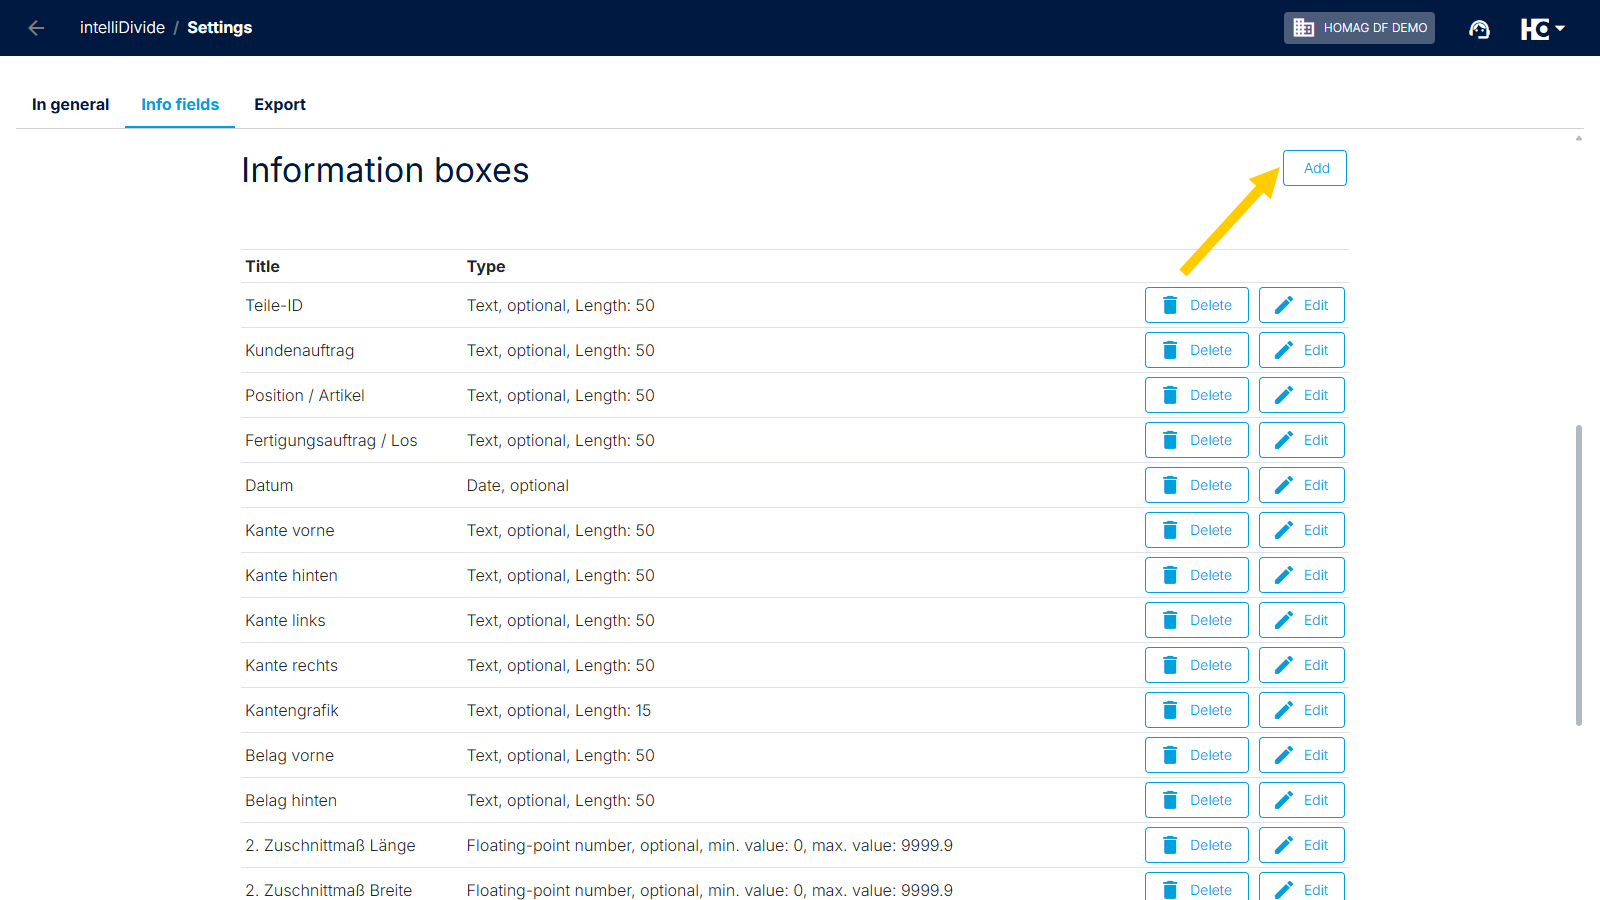This screenshot has width=1600, height=900.
Task: Click the HOMAG DF DEMO organization button
Action: [1359, 28]
